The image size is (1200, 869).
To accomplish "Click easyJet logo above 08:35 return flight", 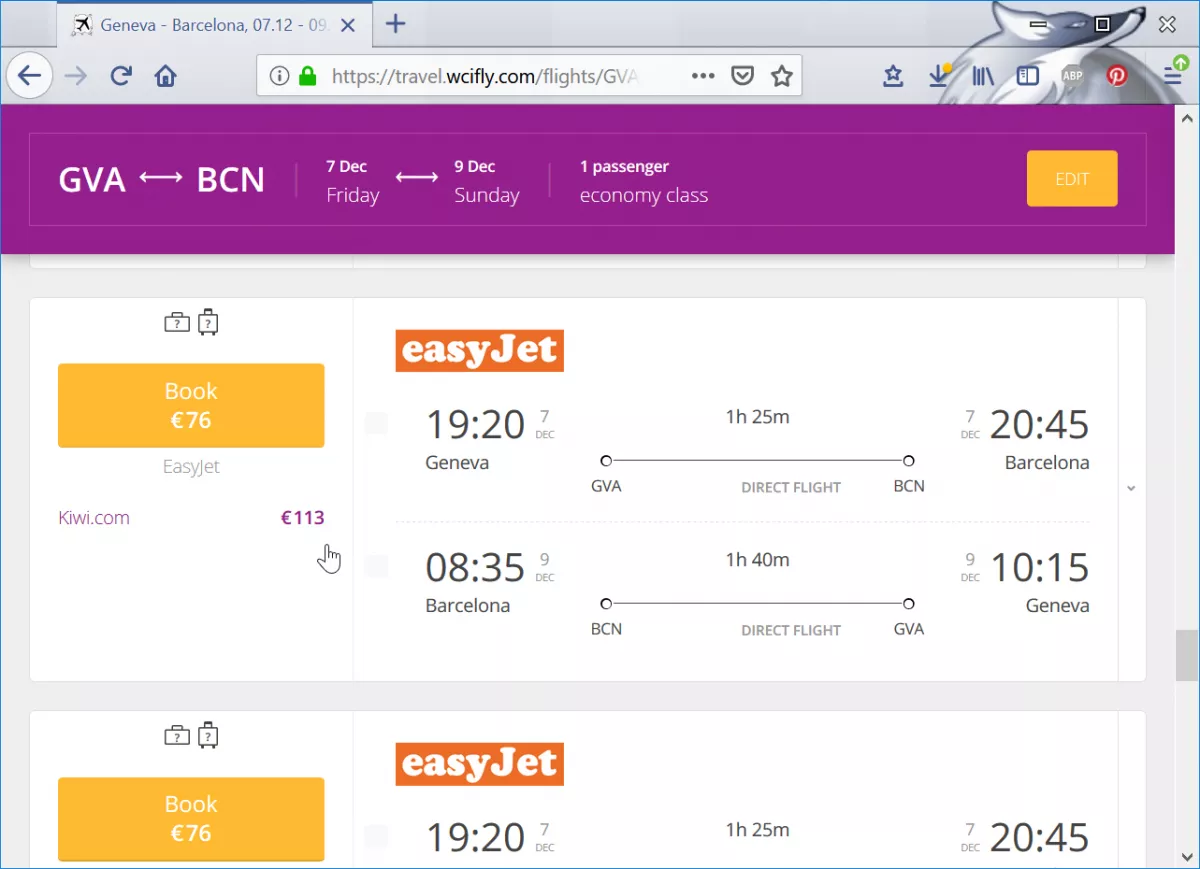I will tap(480, 351).
